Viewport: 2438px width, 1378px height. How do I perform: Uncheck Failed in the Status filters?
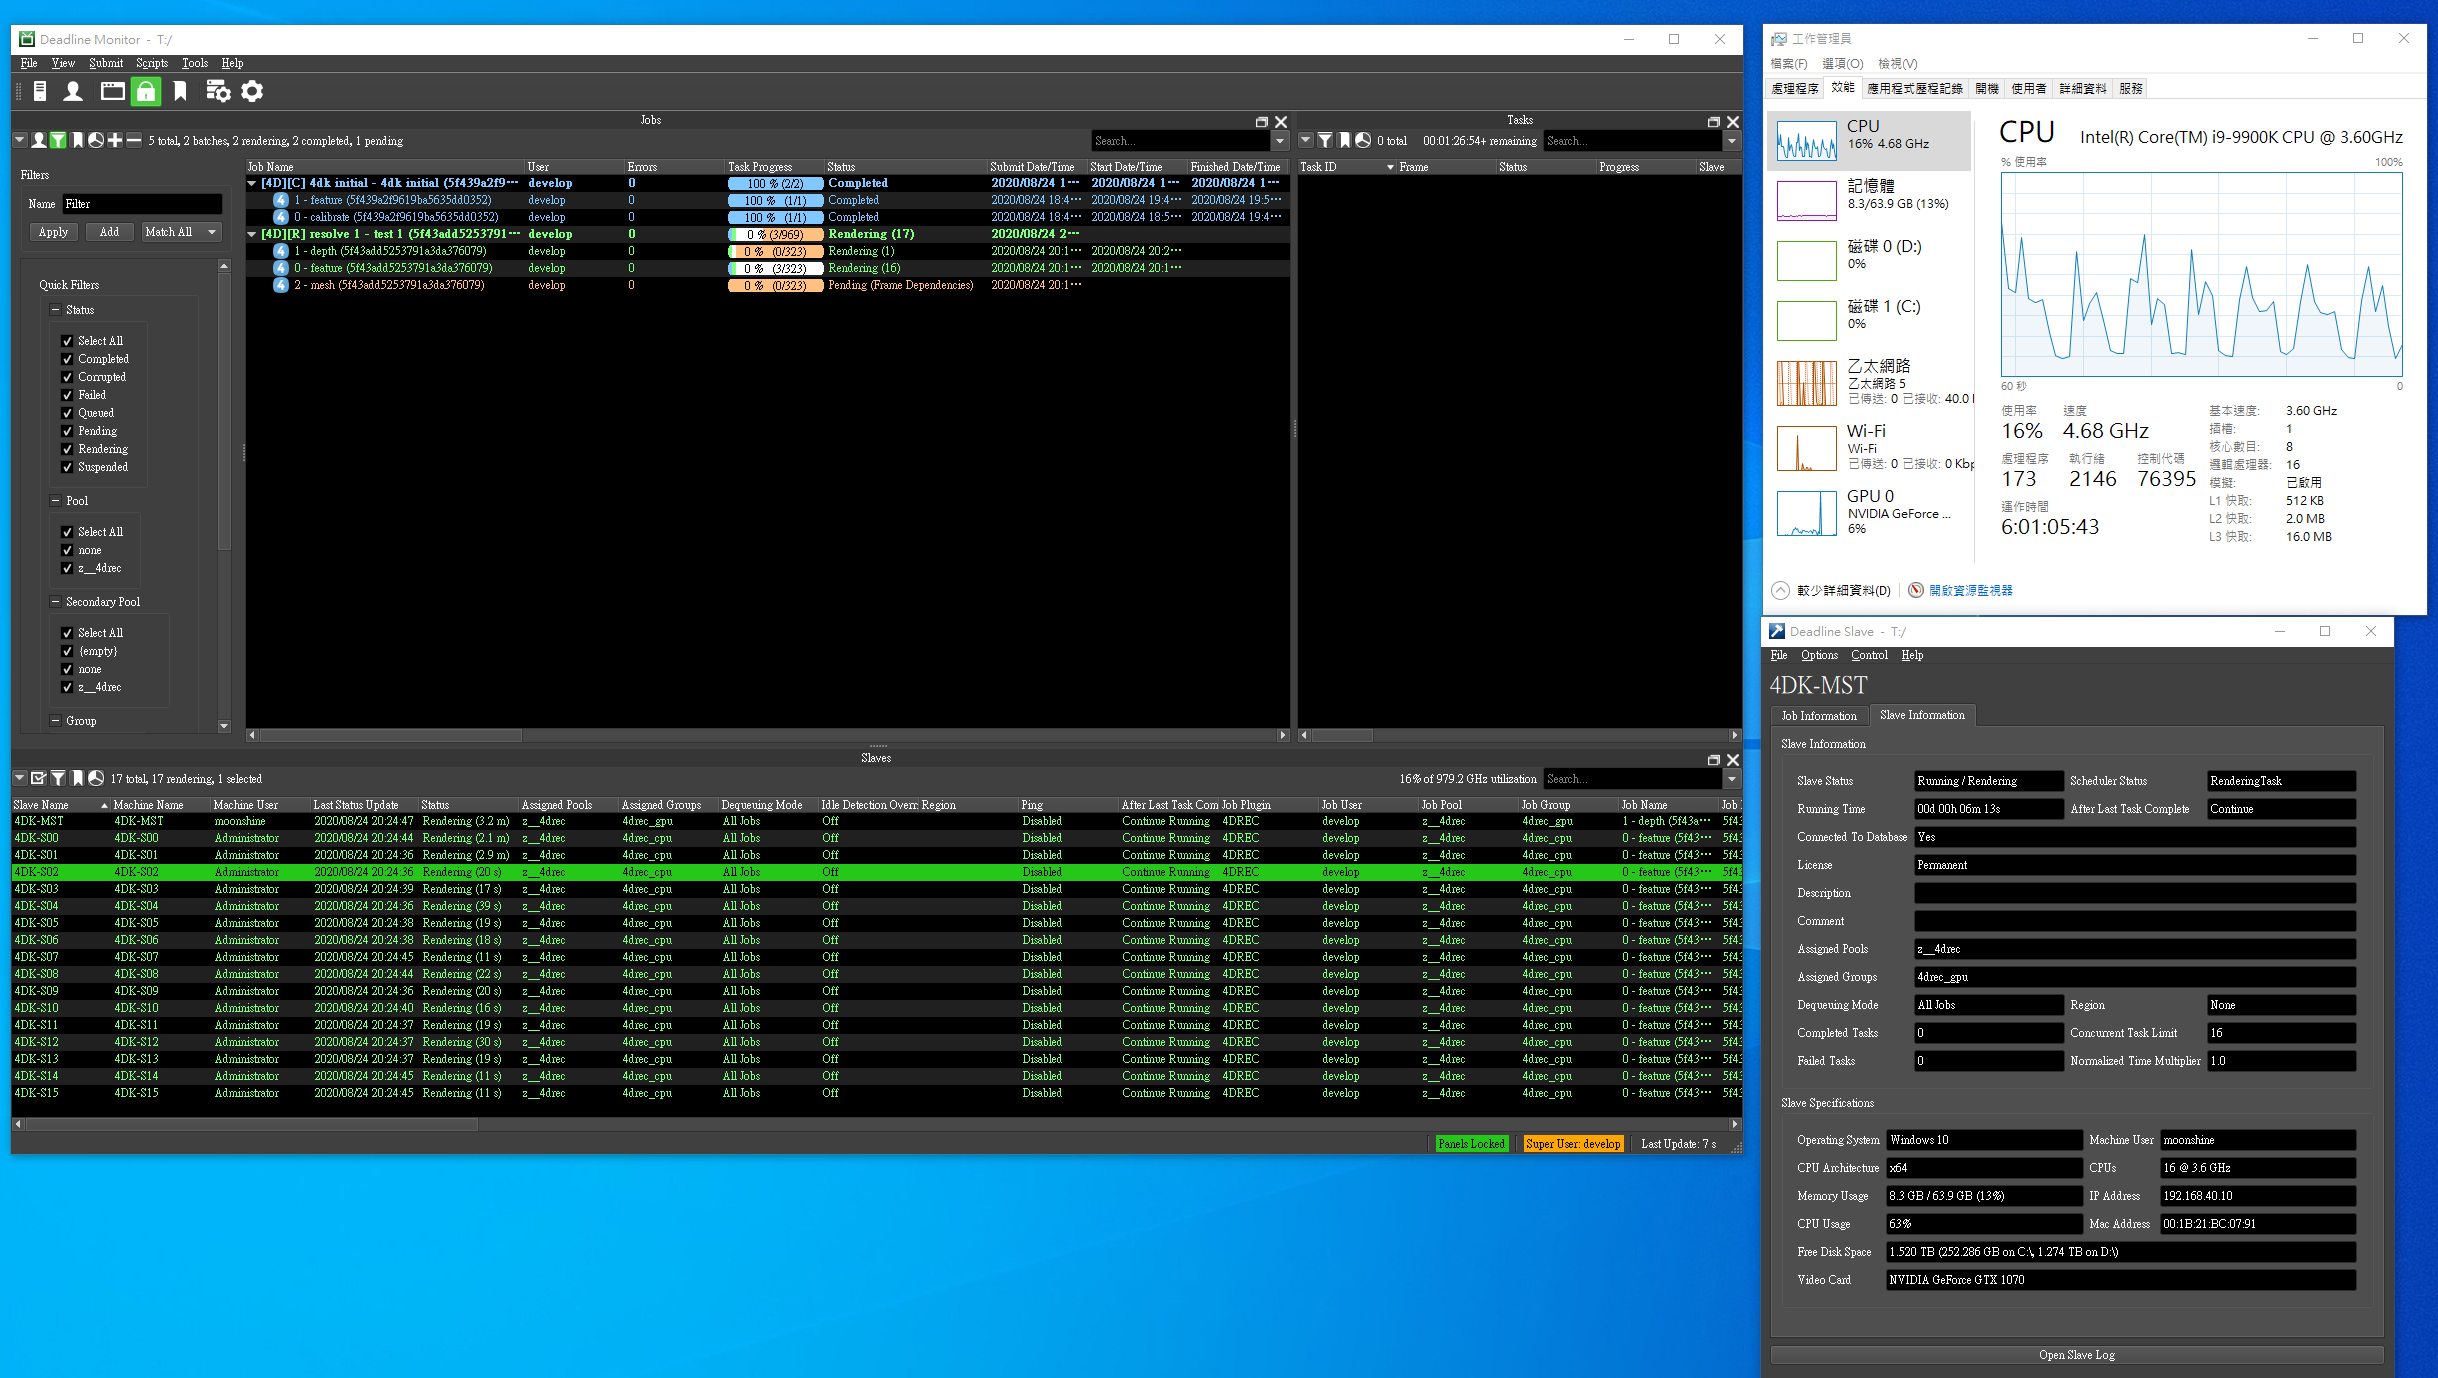[67, 394]
